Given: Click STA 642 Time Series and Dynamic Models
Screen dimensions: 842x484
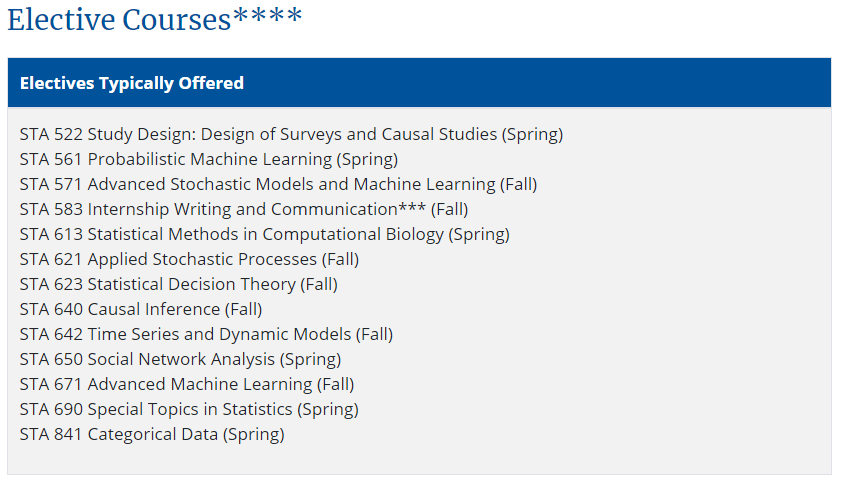Looking at the screenshot, I should pos(206,334).
